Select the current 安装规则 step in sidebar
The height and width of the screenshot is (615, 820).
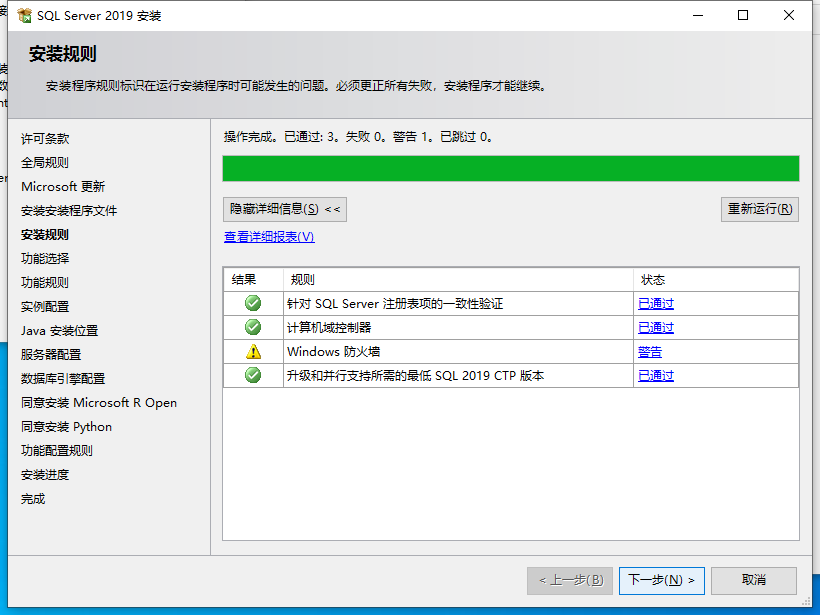[x=45, y=235]
